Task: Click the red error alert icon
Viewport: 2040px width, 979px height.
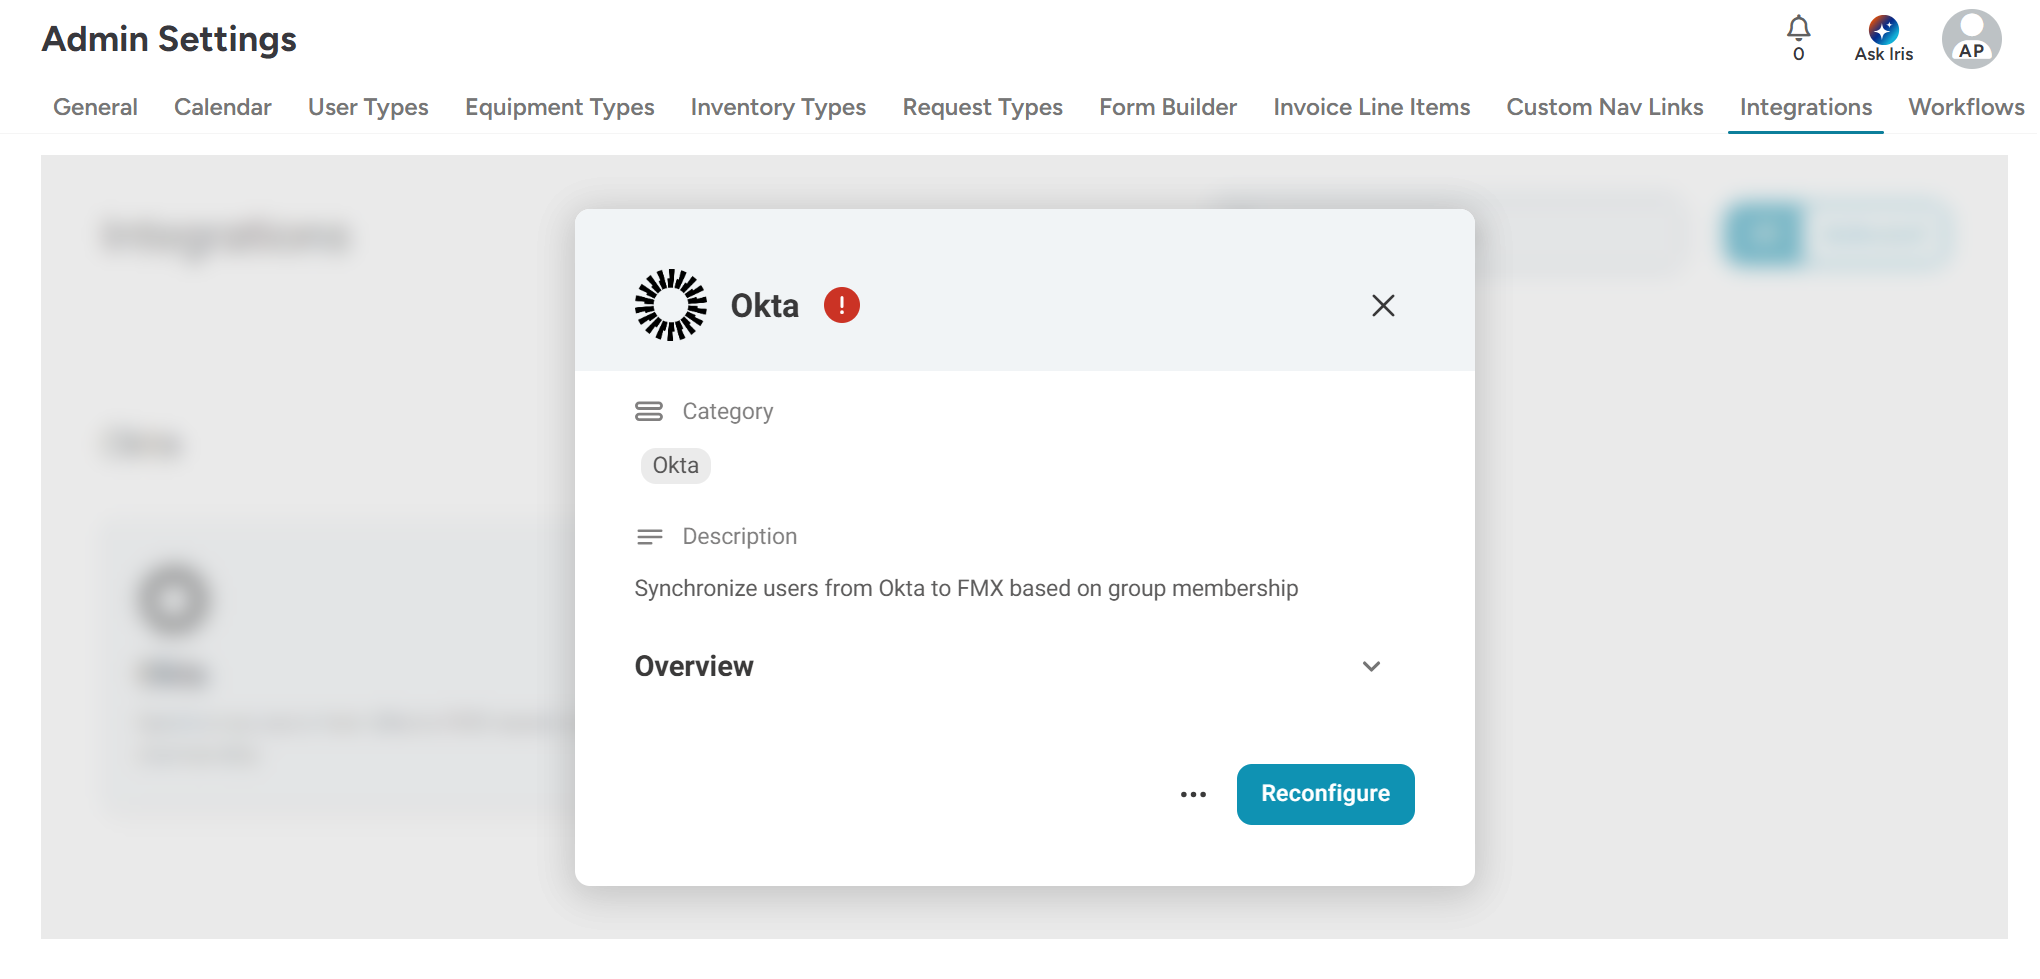Action: (x=842, y=305)
